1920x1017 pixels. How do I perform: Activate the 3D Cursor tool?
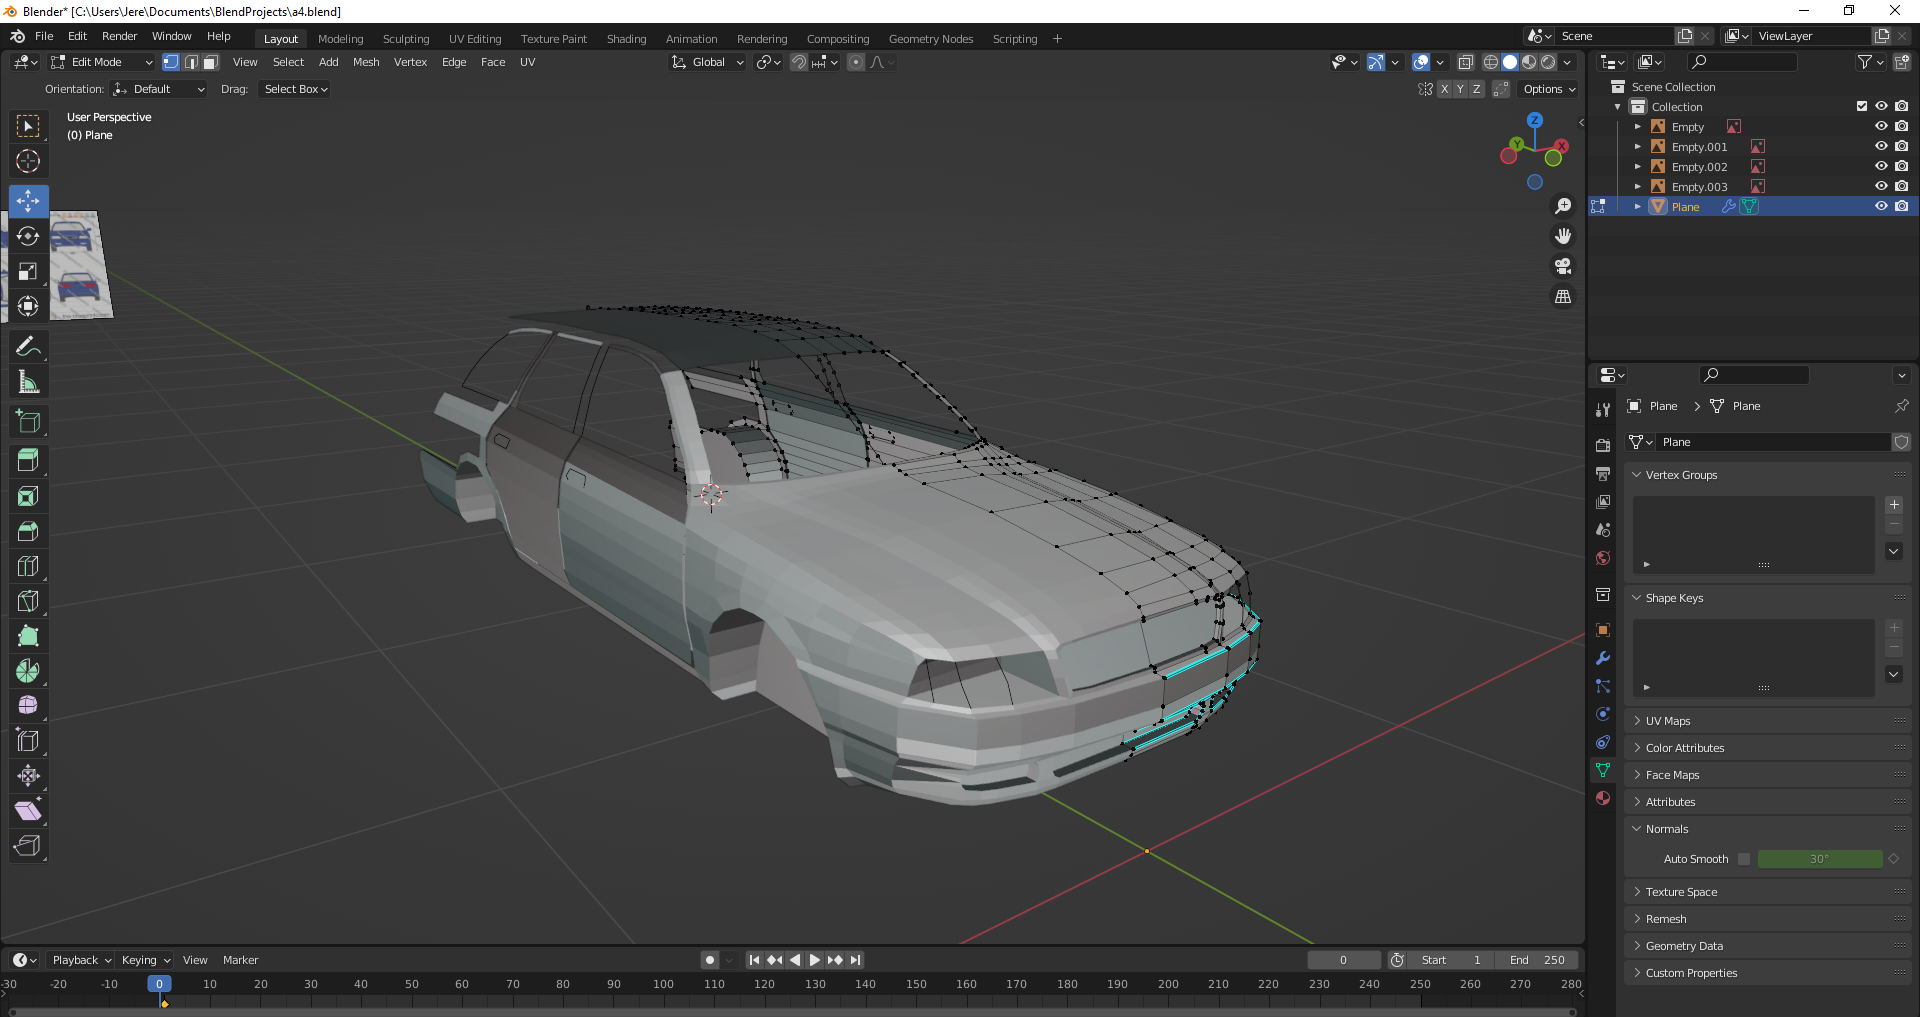28,161
